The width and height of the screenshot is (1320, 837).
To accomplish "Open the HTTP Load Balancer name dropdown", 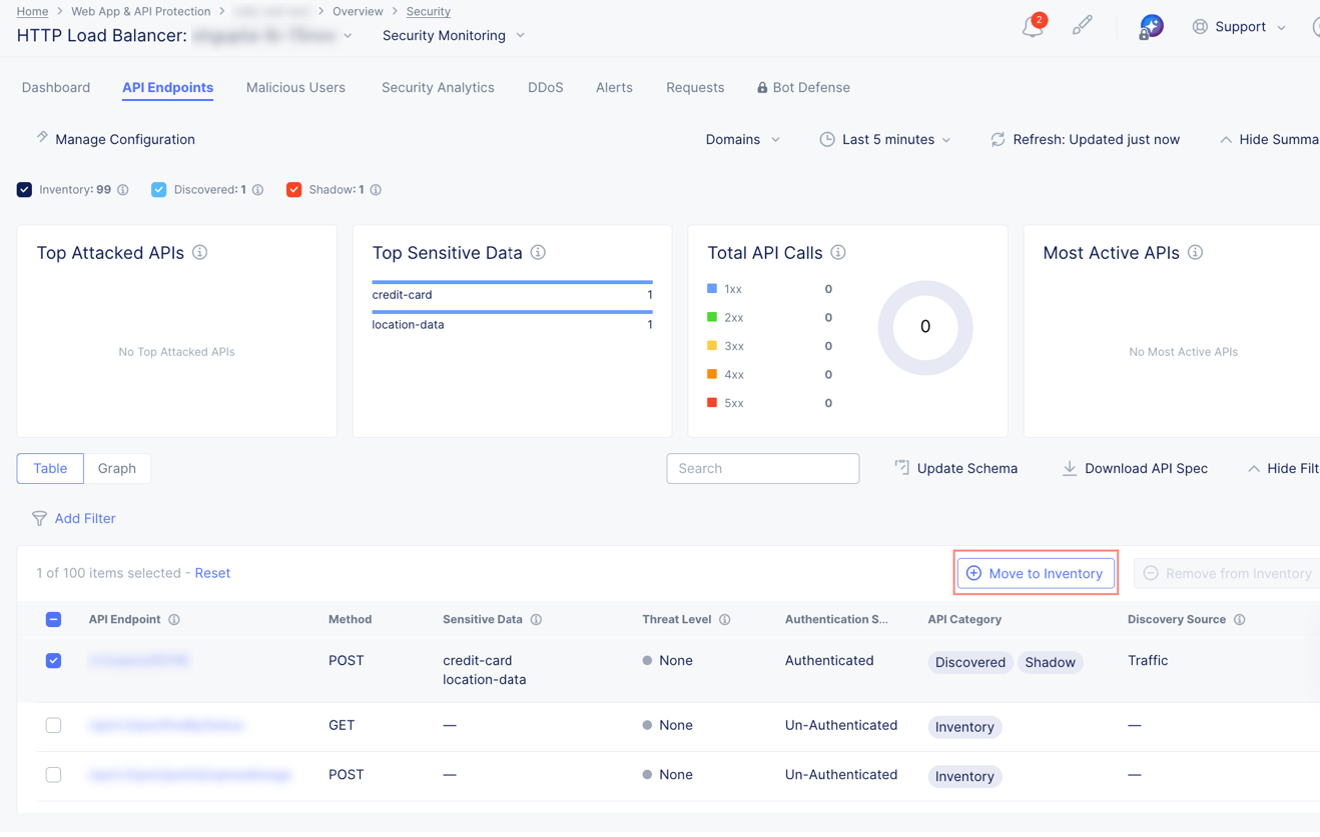I will point(348,36).
